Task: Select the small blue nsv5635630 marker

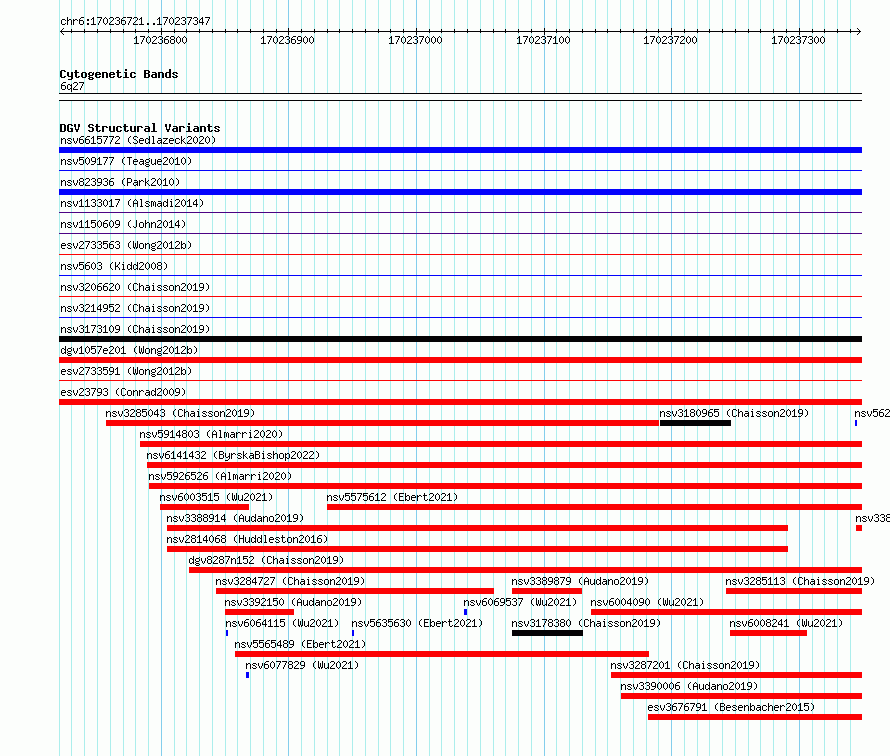Action: pyautogui.click(x=353, y=633)
